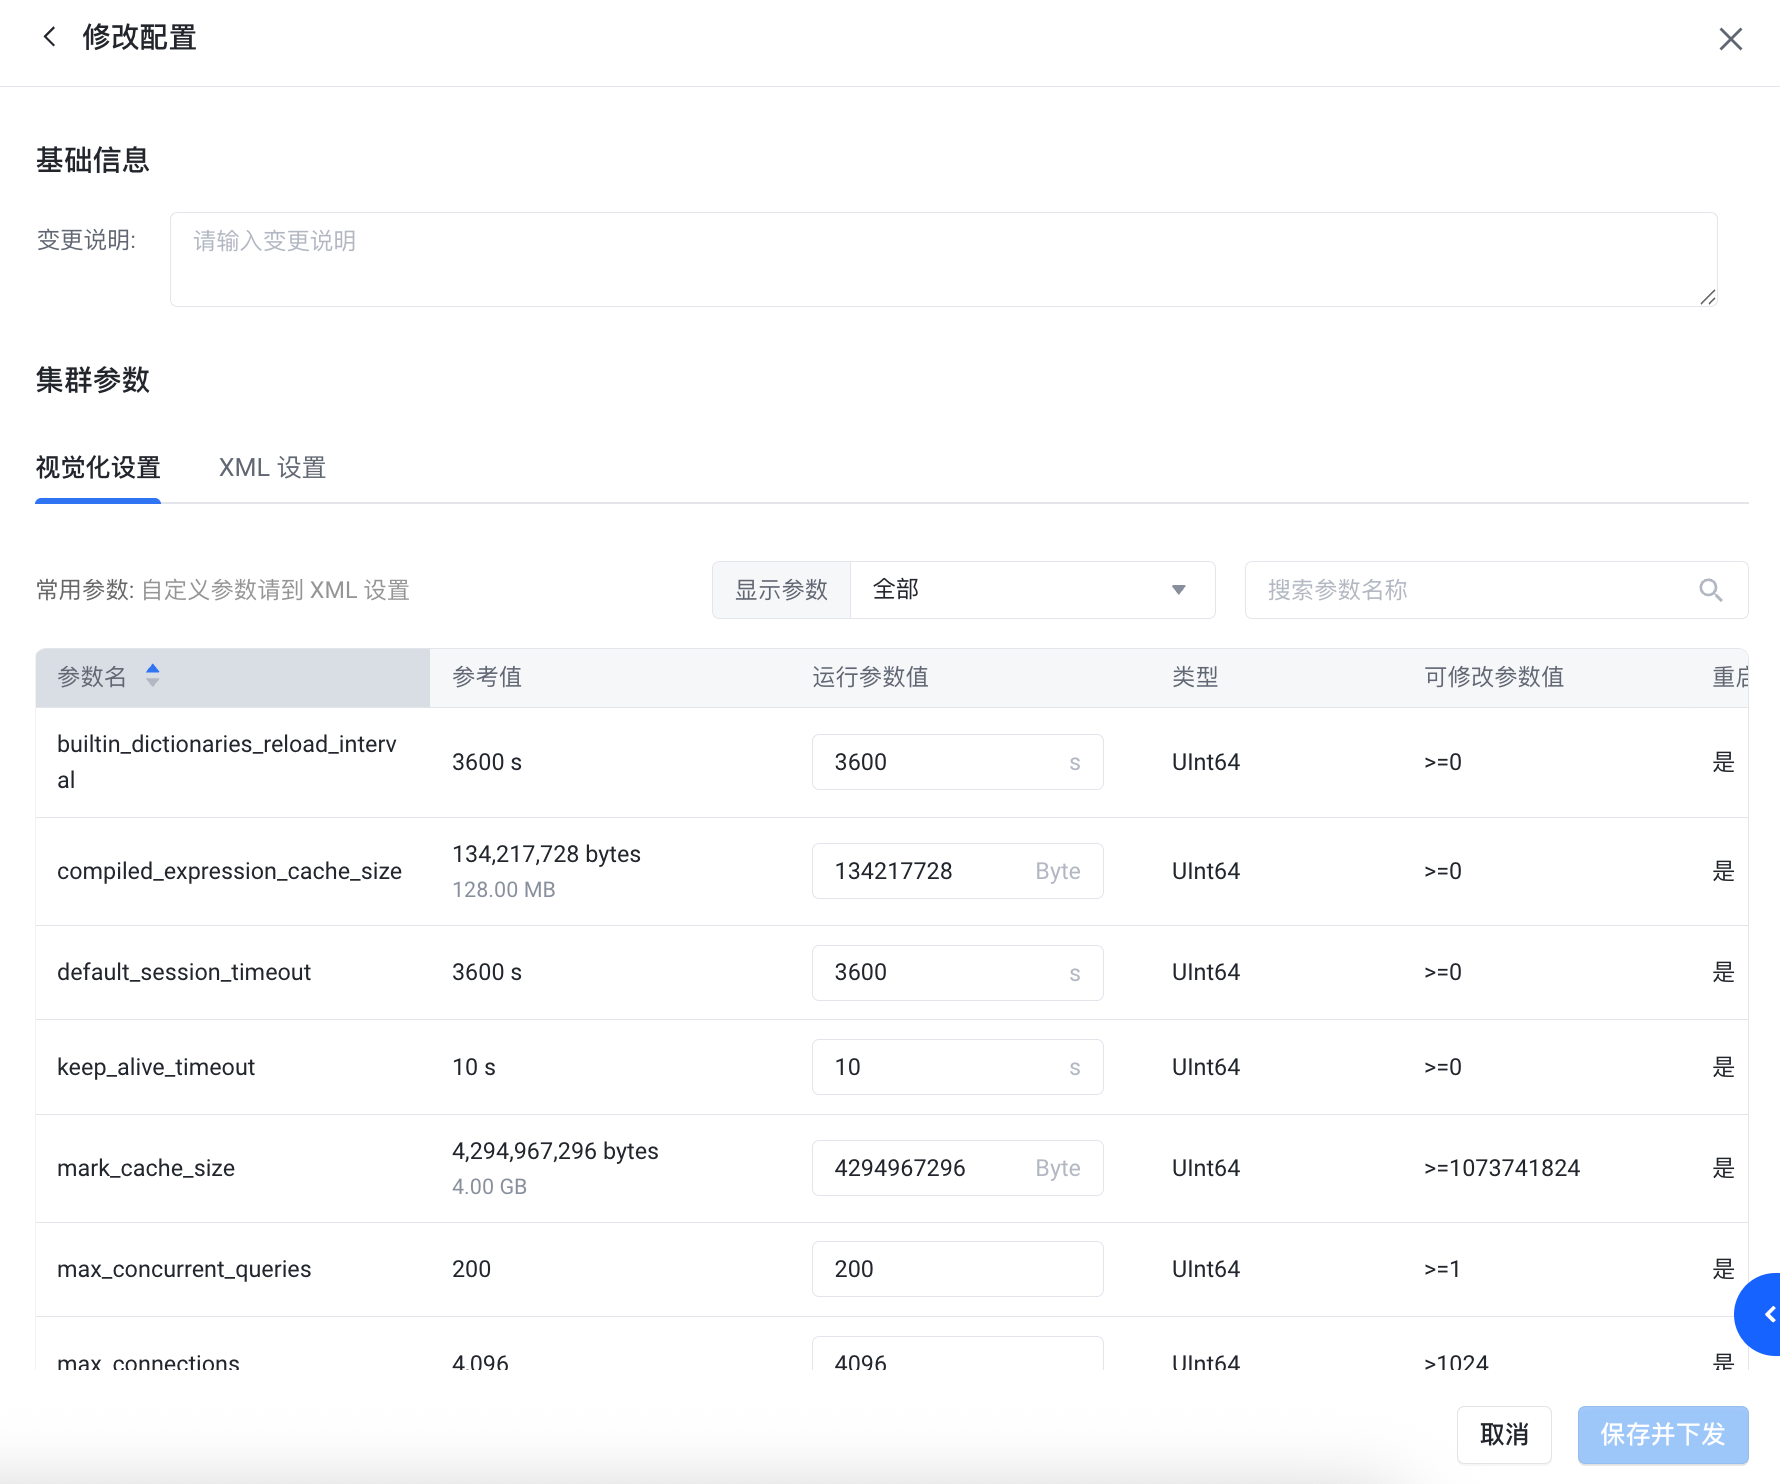
Task: Click the textarea resize handle
Action: [1708, 297]
